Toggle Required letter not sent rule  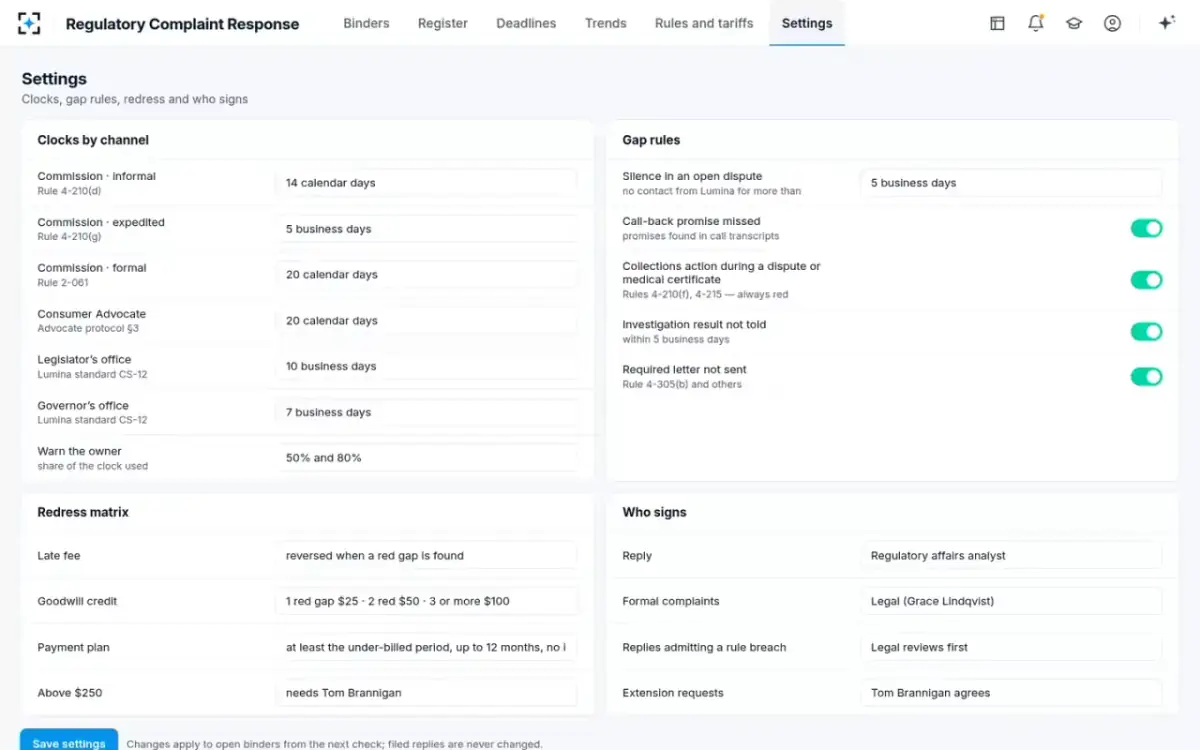1146,377
